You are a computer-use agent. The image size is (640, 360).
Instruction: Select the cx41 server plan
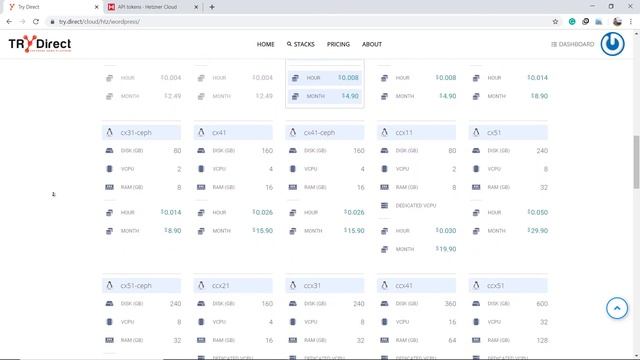(233, 133)
